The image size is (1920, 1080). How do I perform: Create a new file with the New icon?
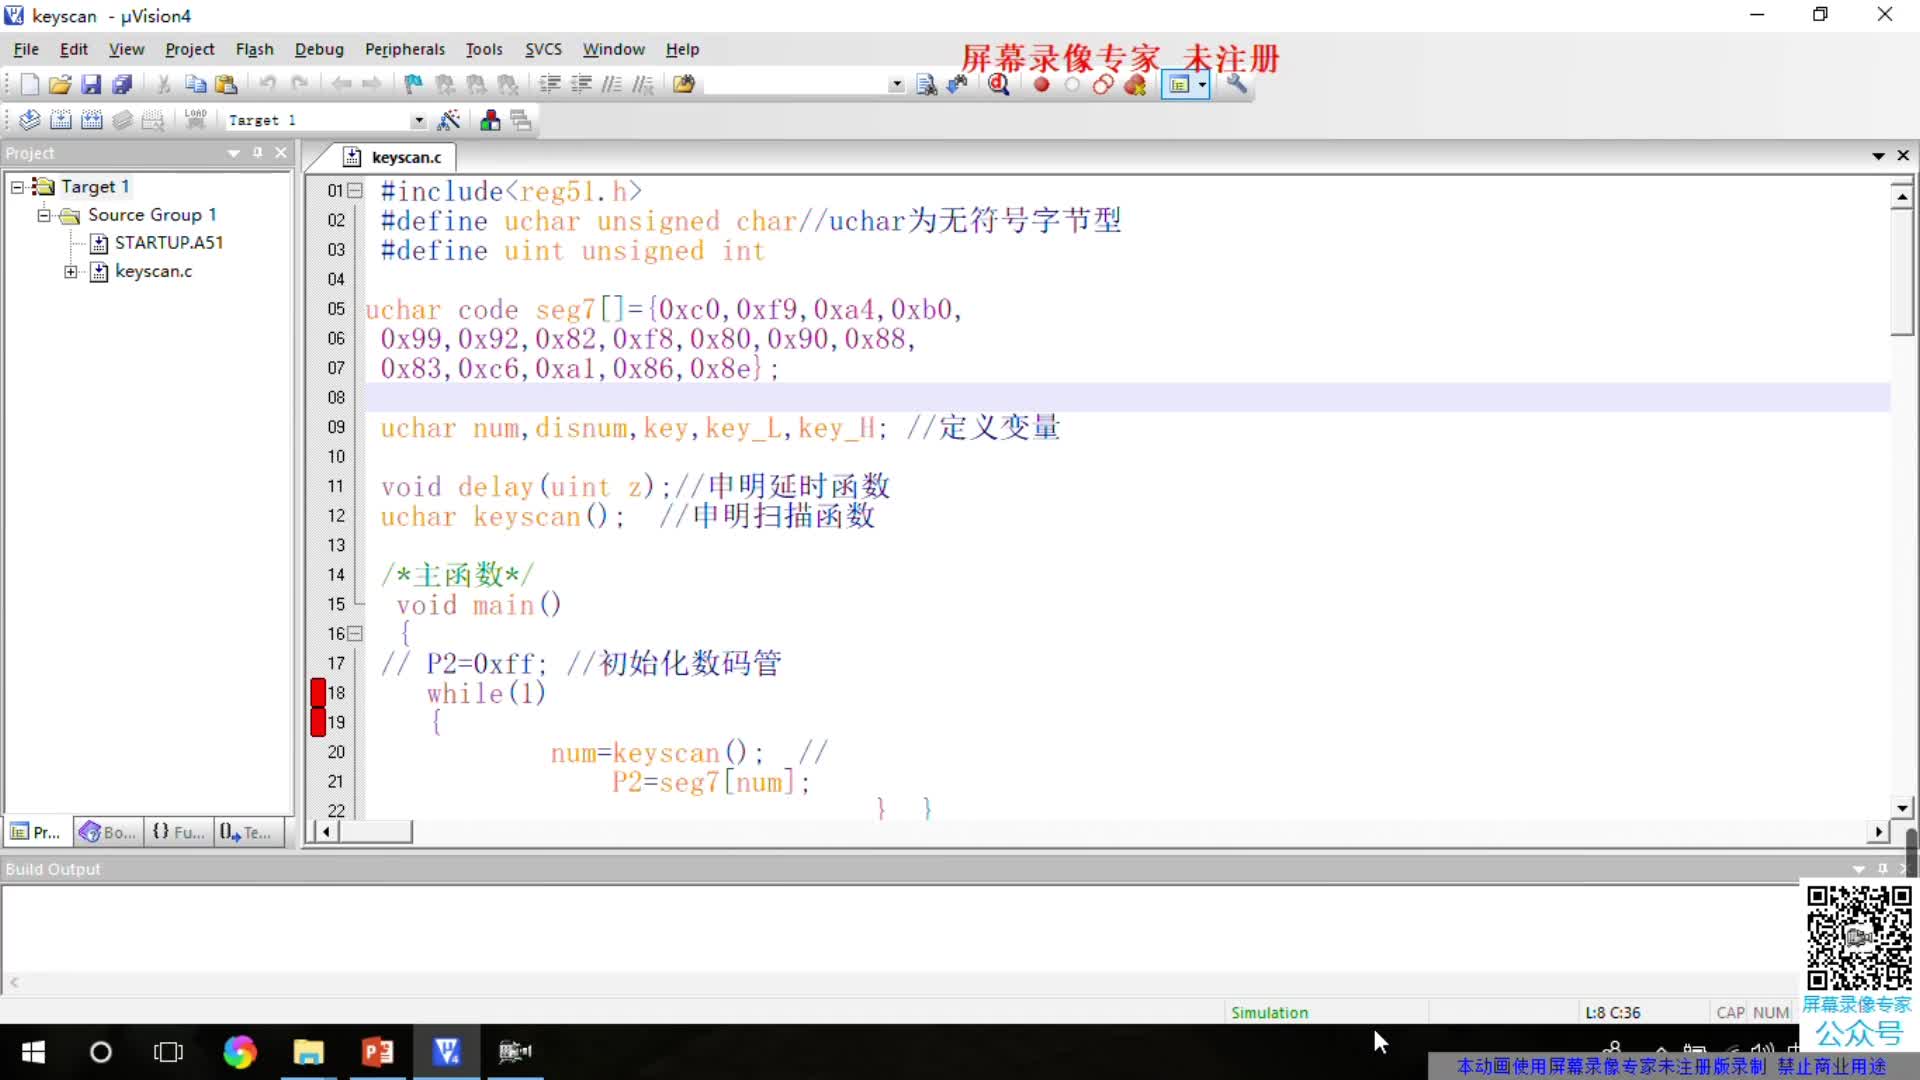(30, 85)
